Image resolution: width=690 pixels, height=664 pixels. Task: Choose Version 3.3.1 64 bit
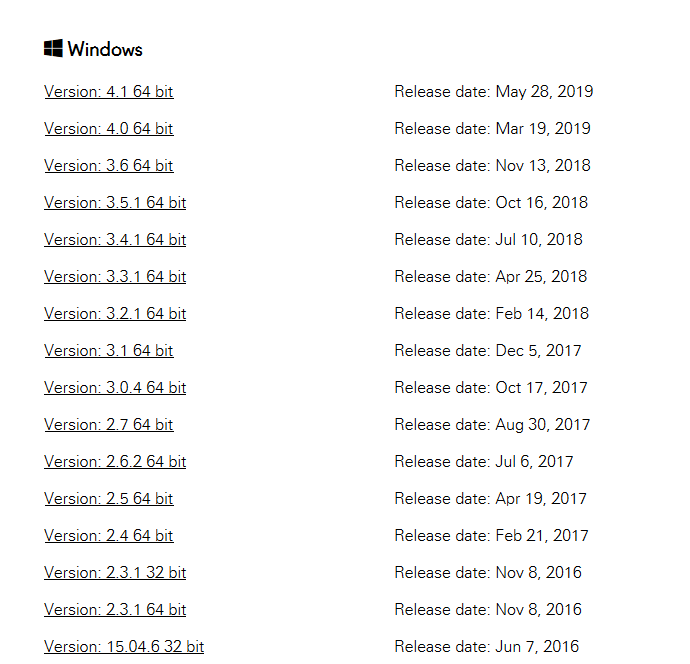pyautogui.click(x=115, y=277)
